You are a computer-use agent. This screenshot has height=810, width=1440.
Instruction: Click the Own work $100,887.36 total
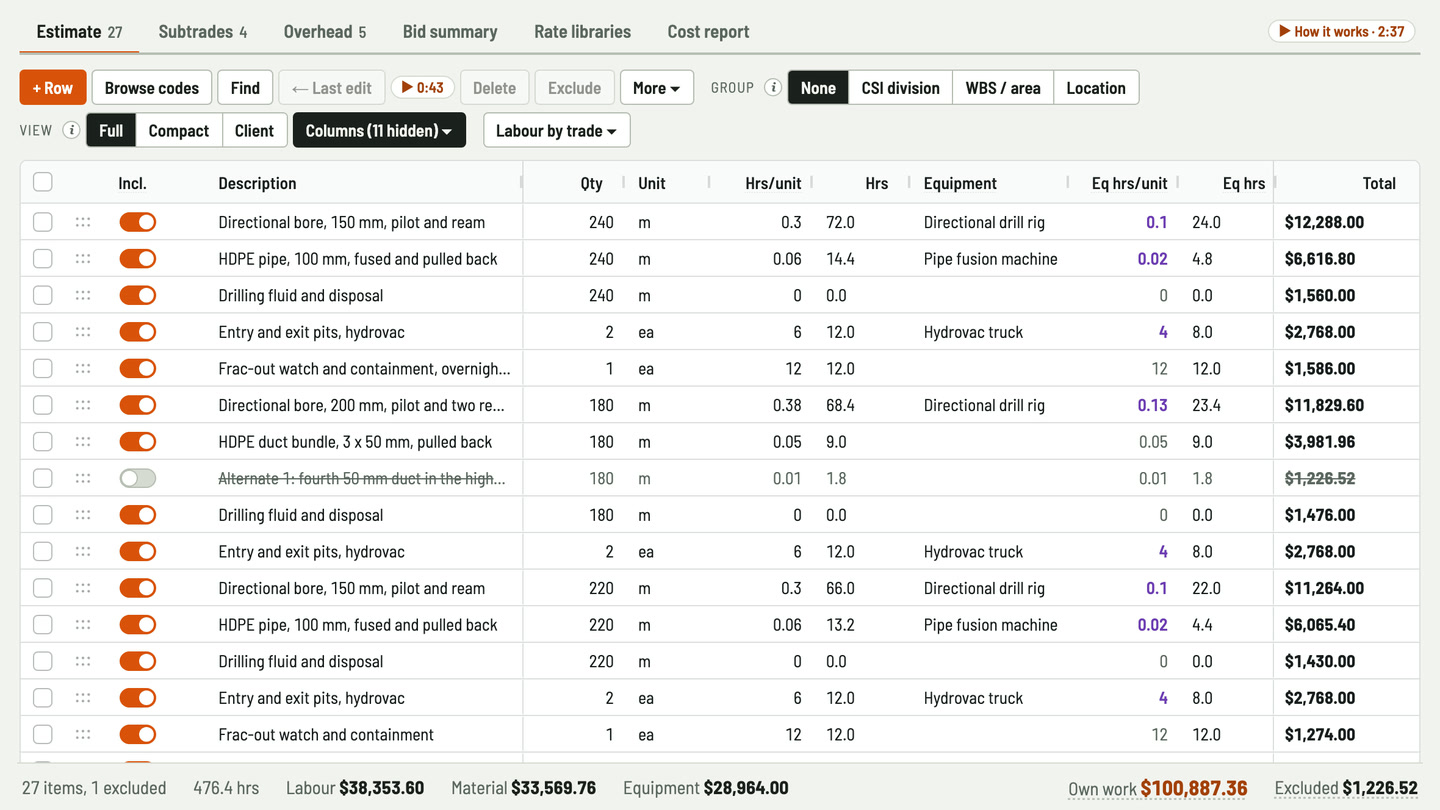[x=1158, y=788]
